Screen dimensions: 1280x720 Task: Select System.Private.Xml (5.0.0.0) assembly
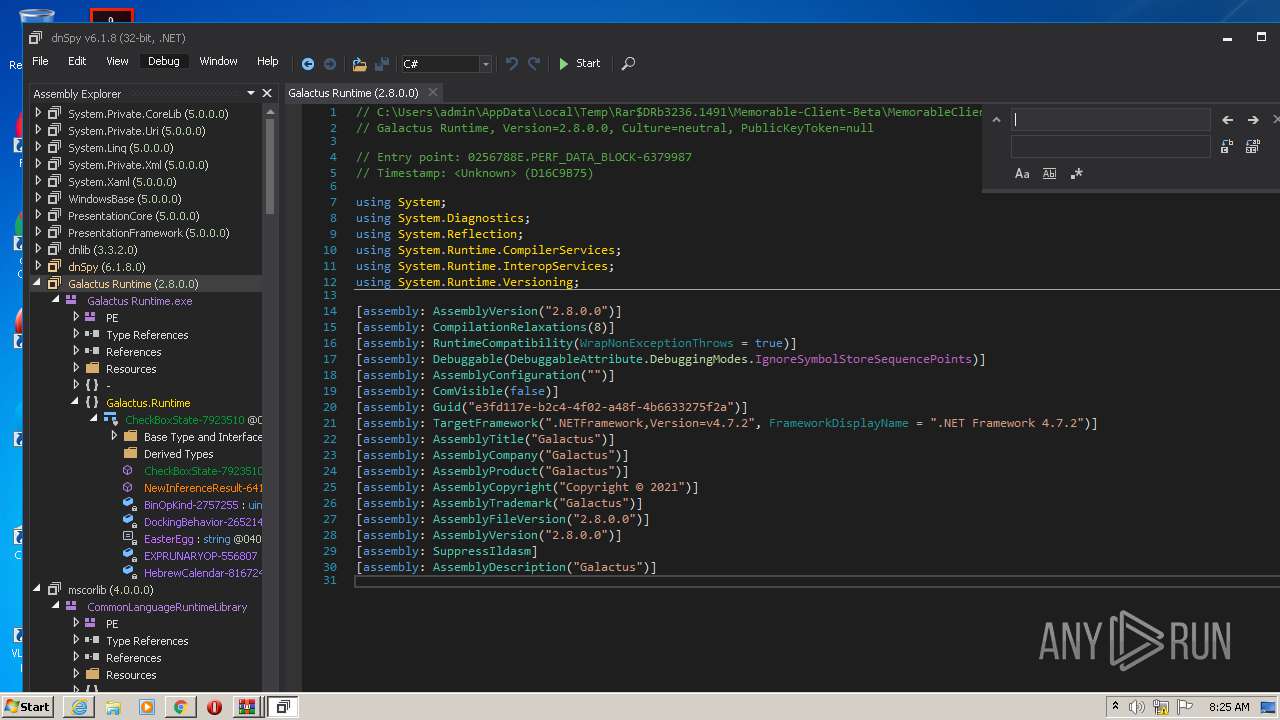pos(138,165)
